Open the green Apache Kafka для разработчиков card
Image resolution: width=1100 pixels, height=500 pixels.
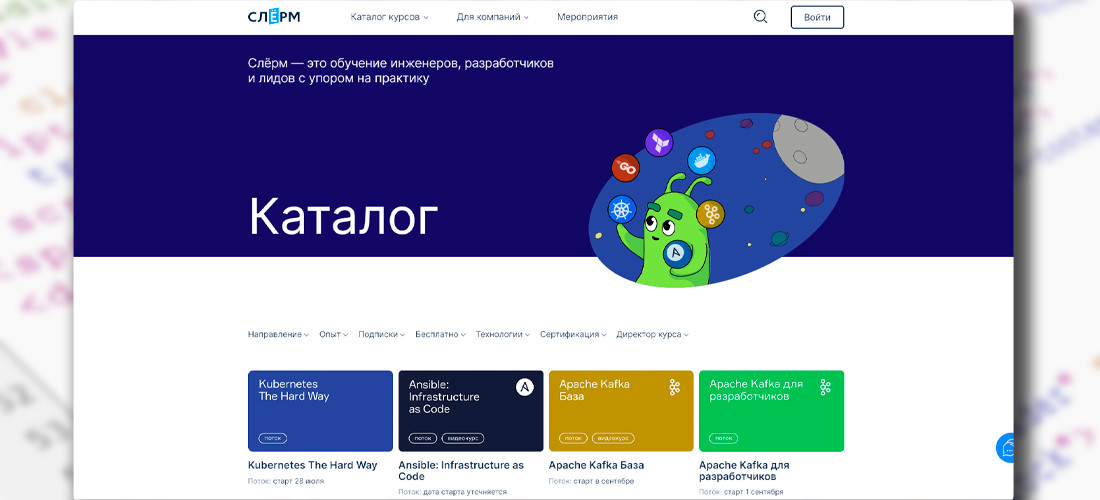(x=772, y=411)
